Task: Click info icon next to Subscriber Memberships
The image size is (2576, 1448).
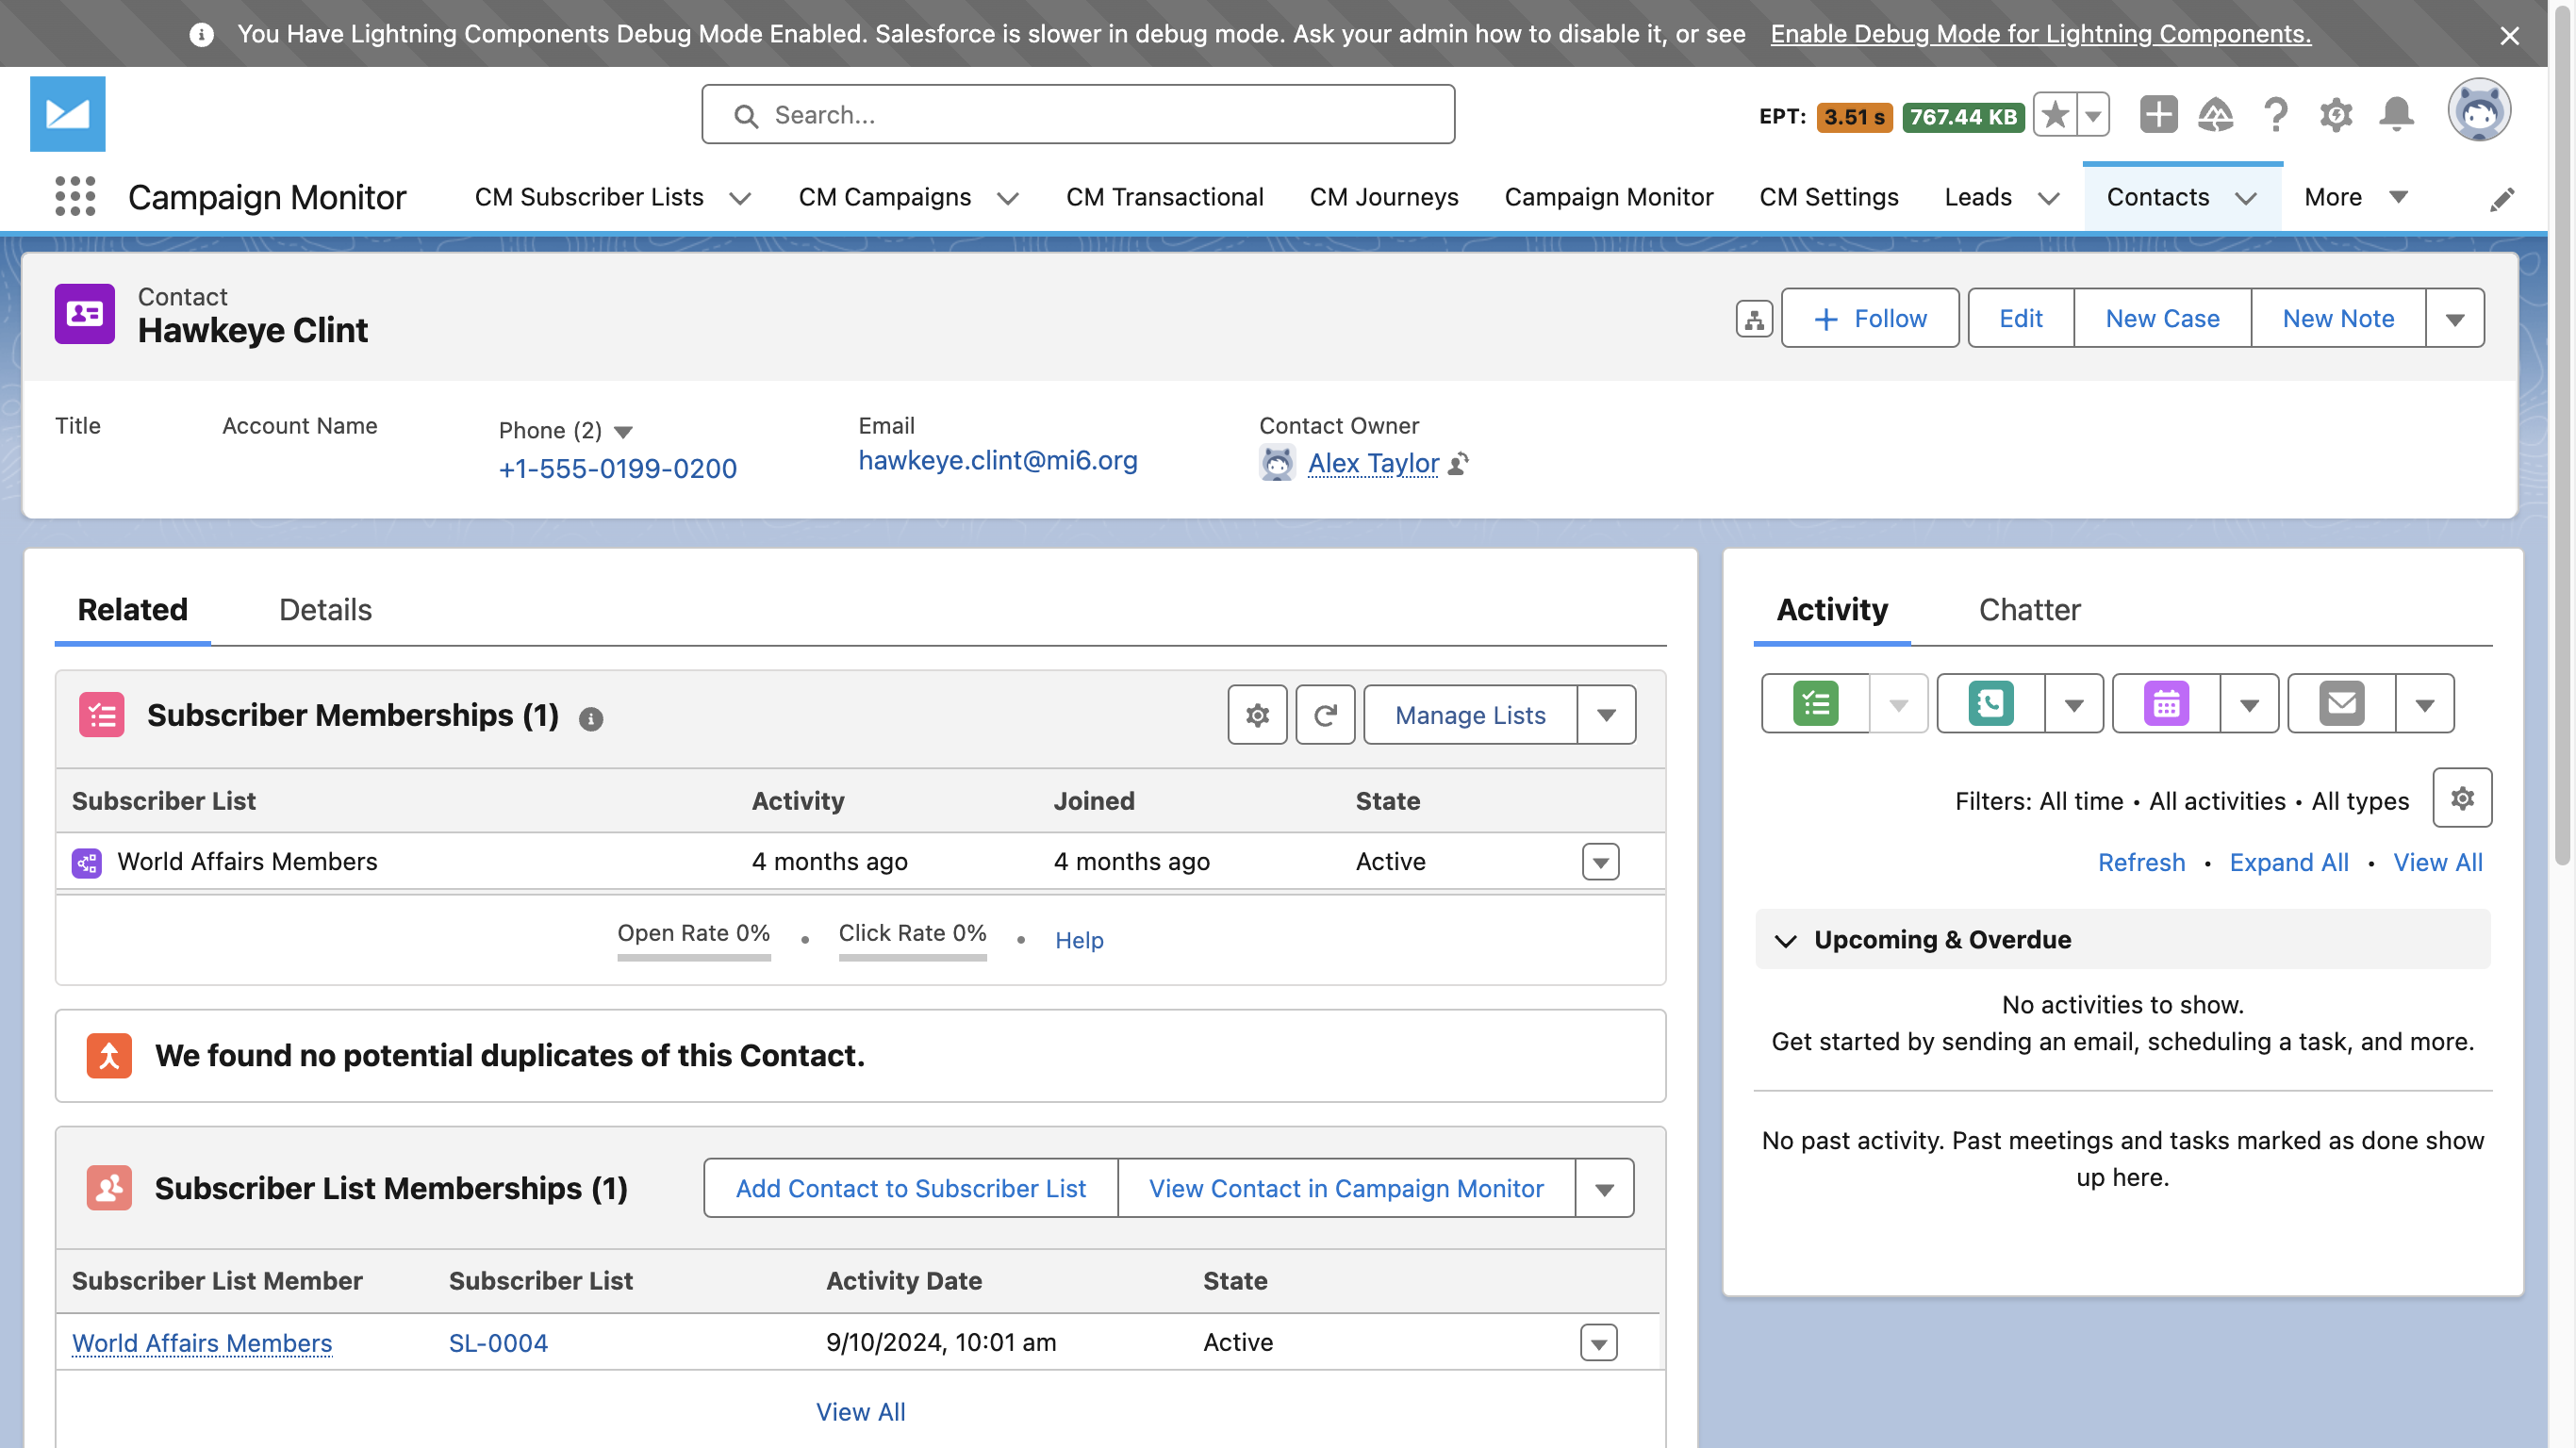Action: 591,719
